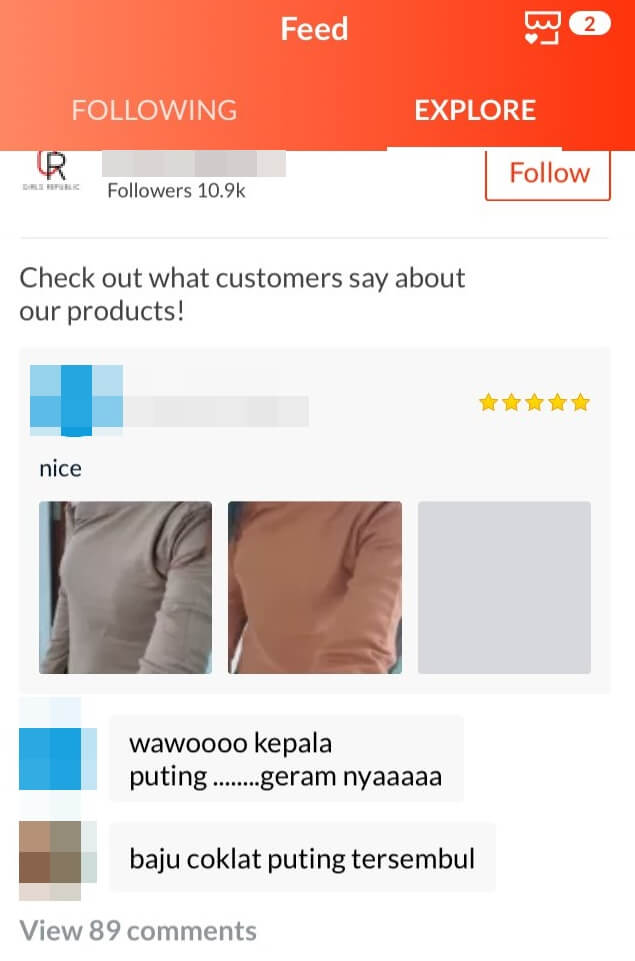Open the chat icon in header
Viewport: 635px width, 961px height.
(542, 28)
